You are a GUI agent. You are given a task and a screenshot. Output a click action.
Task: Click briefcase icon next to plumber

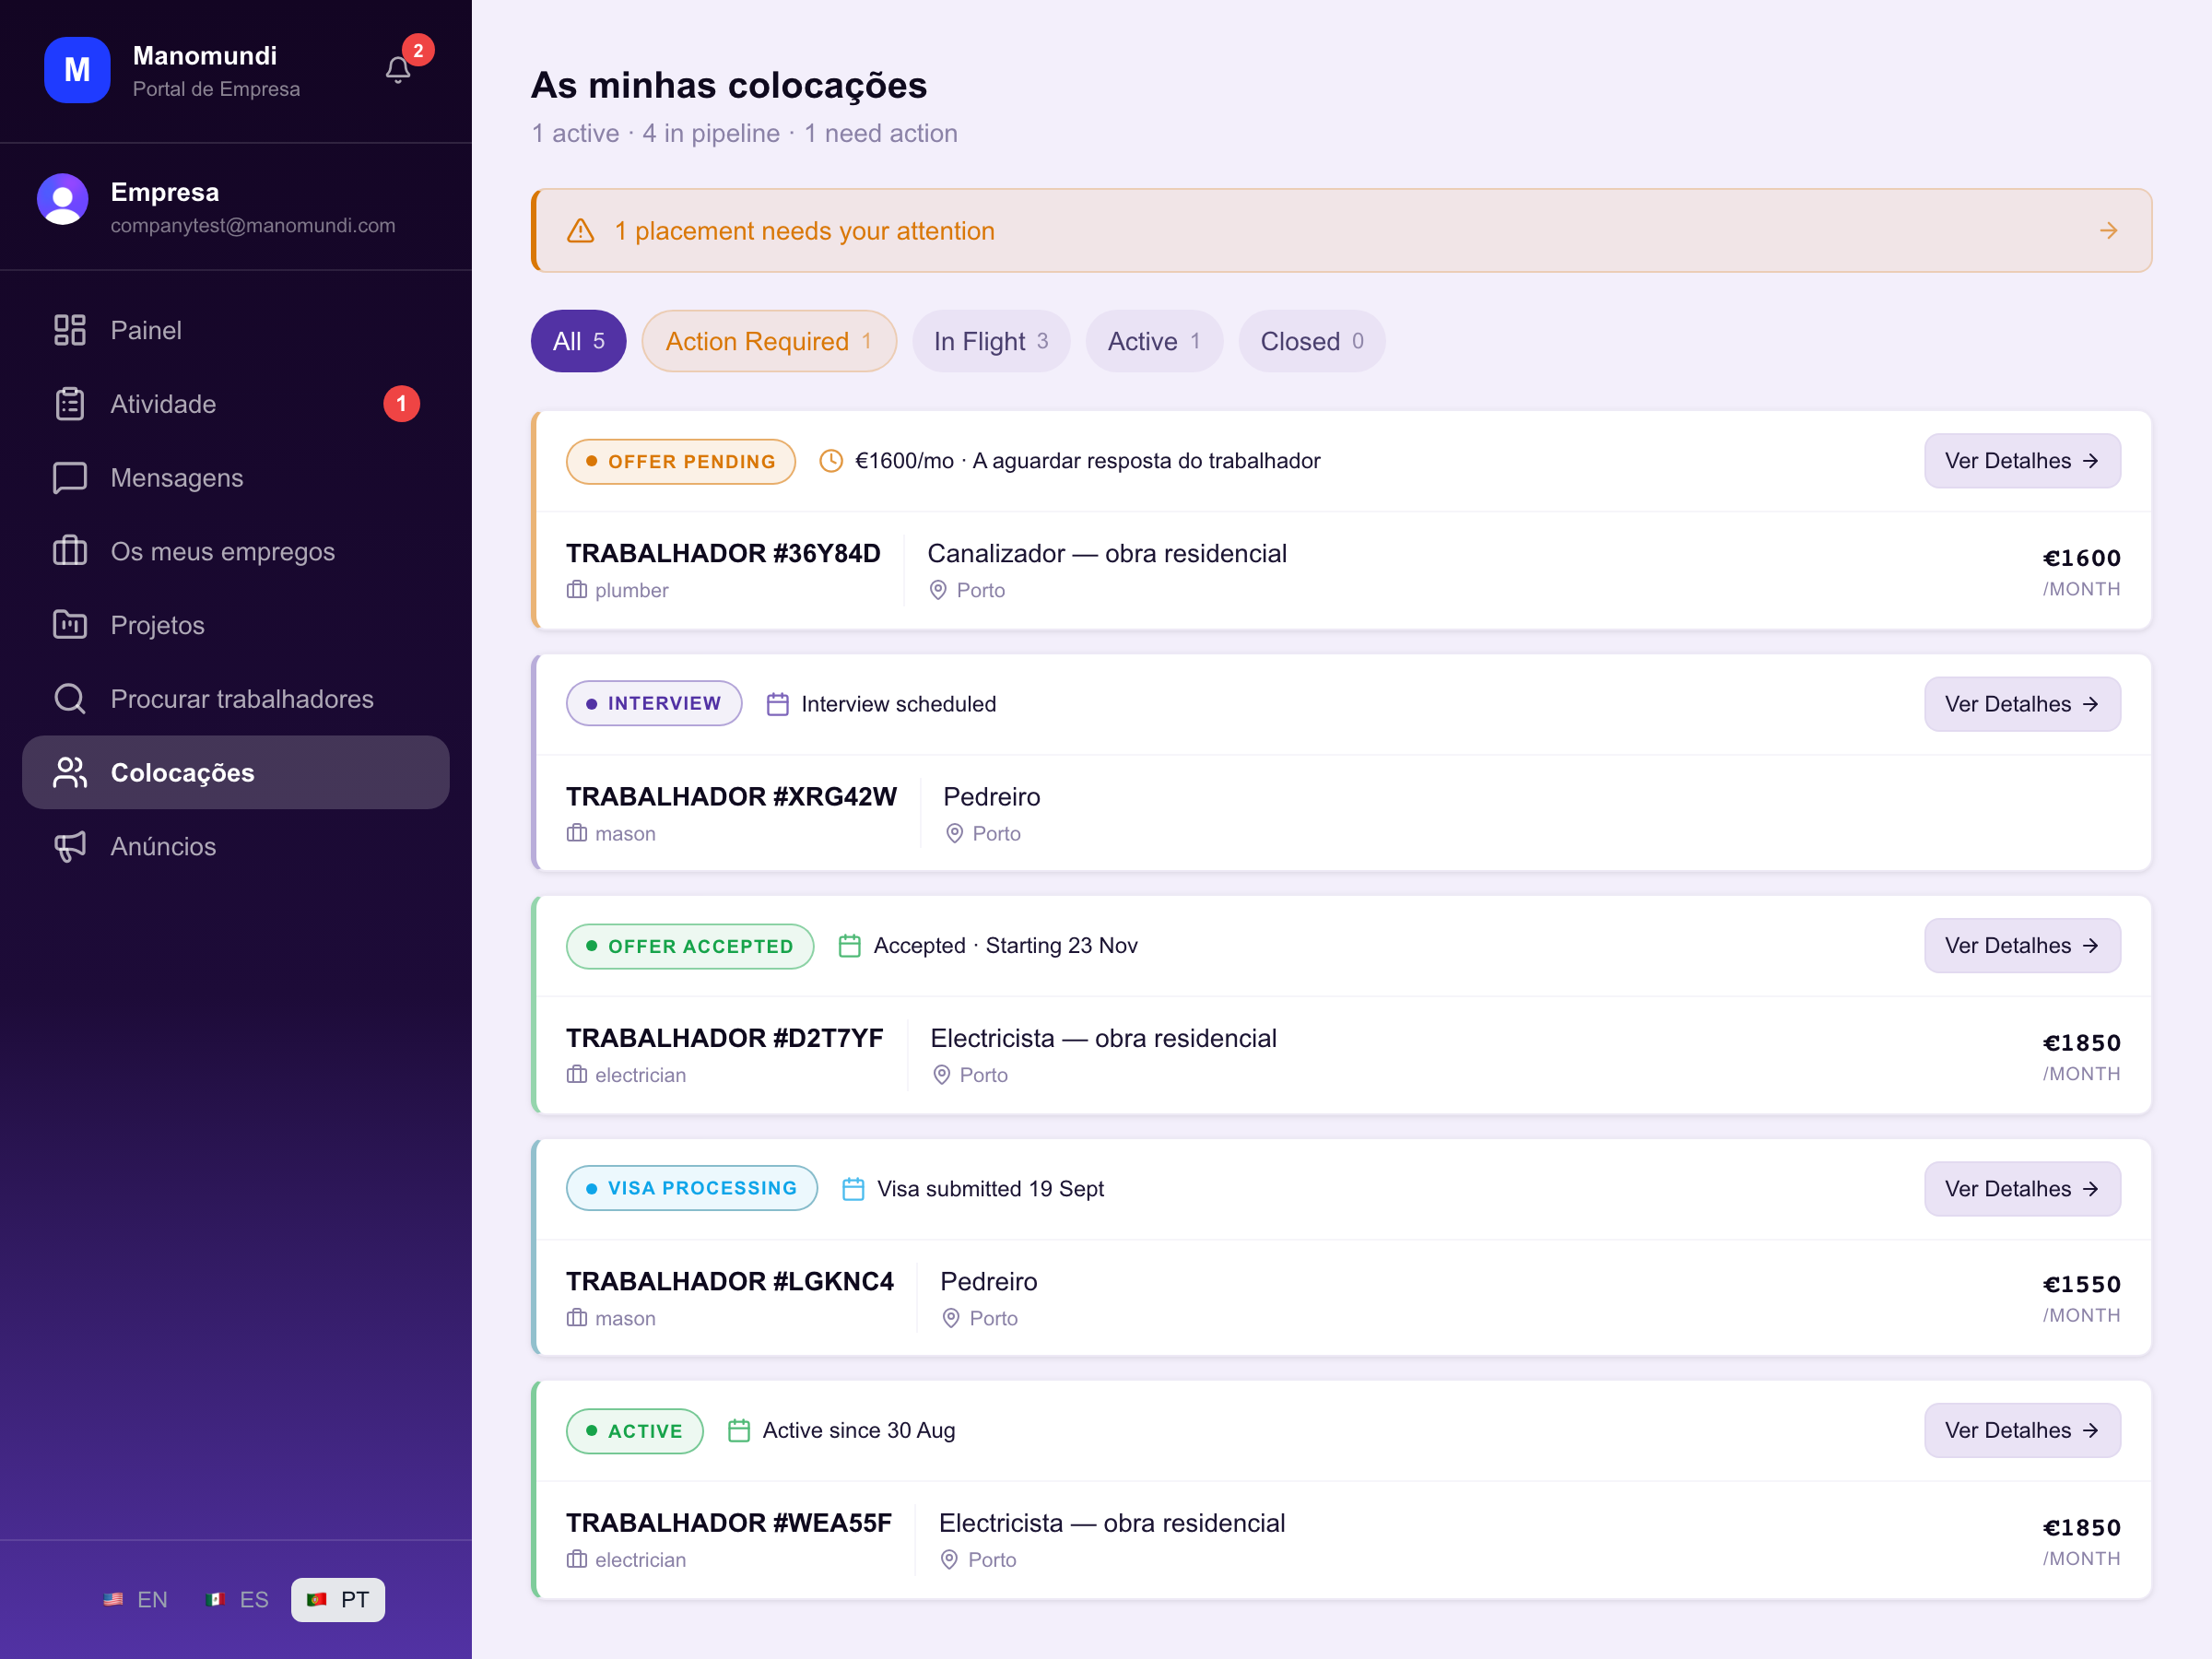tap(577, 590)
